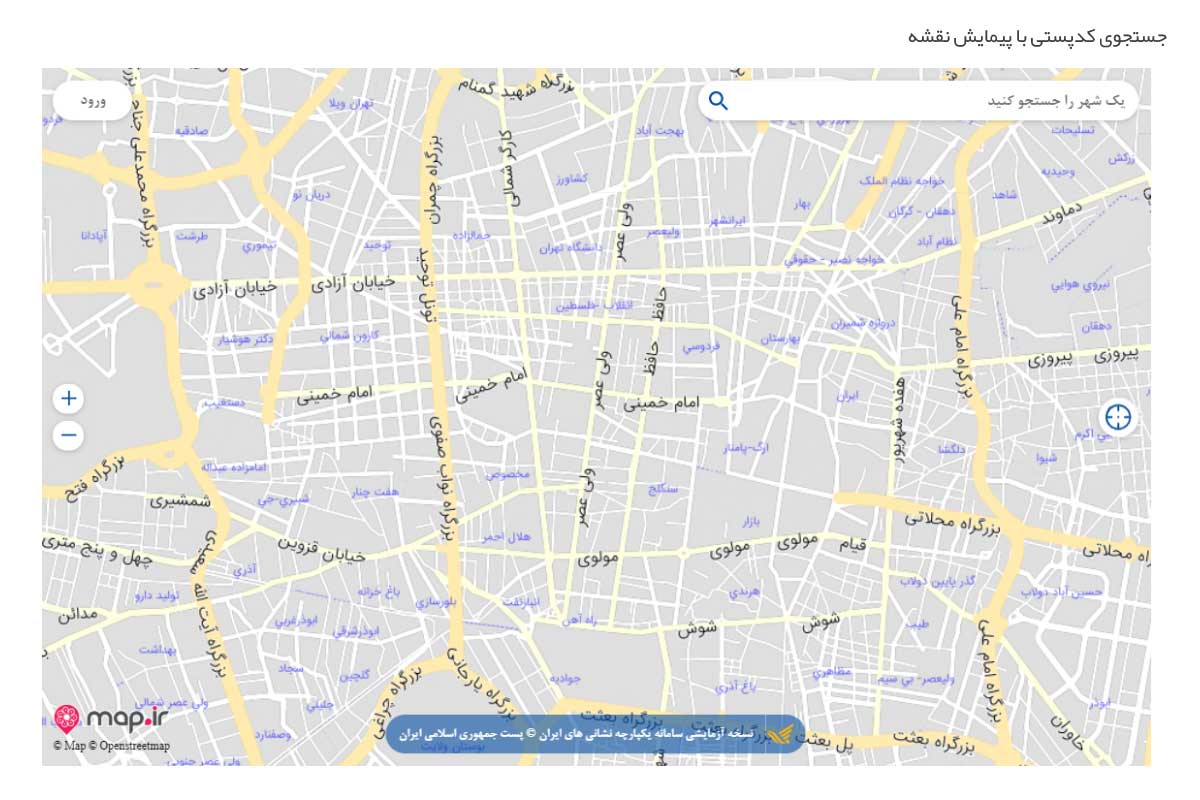Center map on my location crosshair

point(1118,417)
